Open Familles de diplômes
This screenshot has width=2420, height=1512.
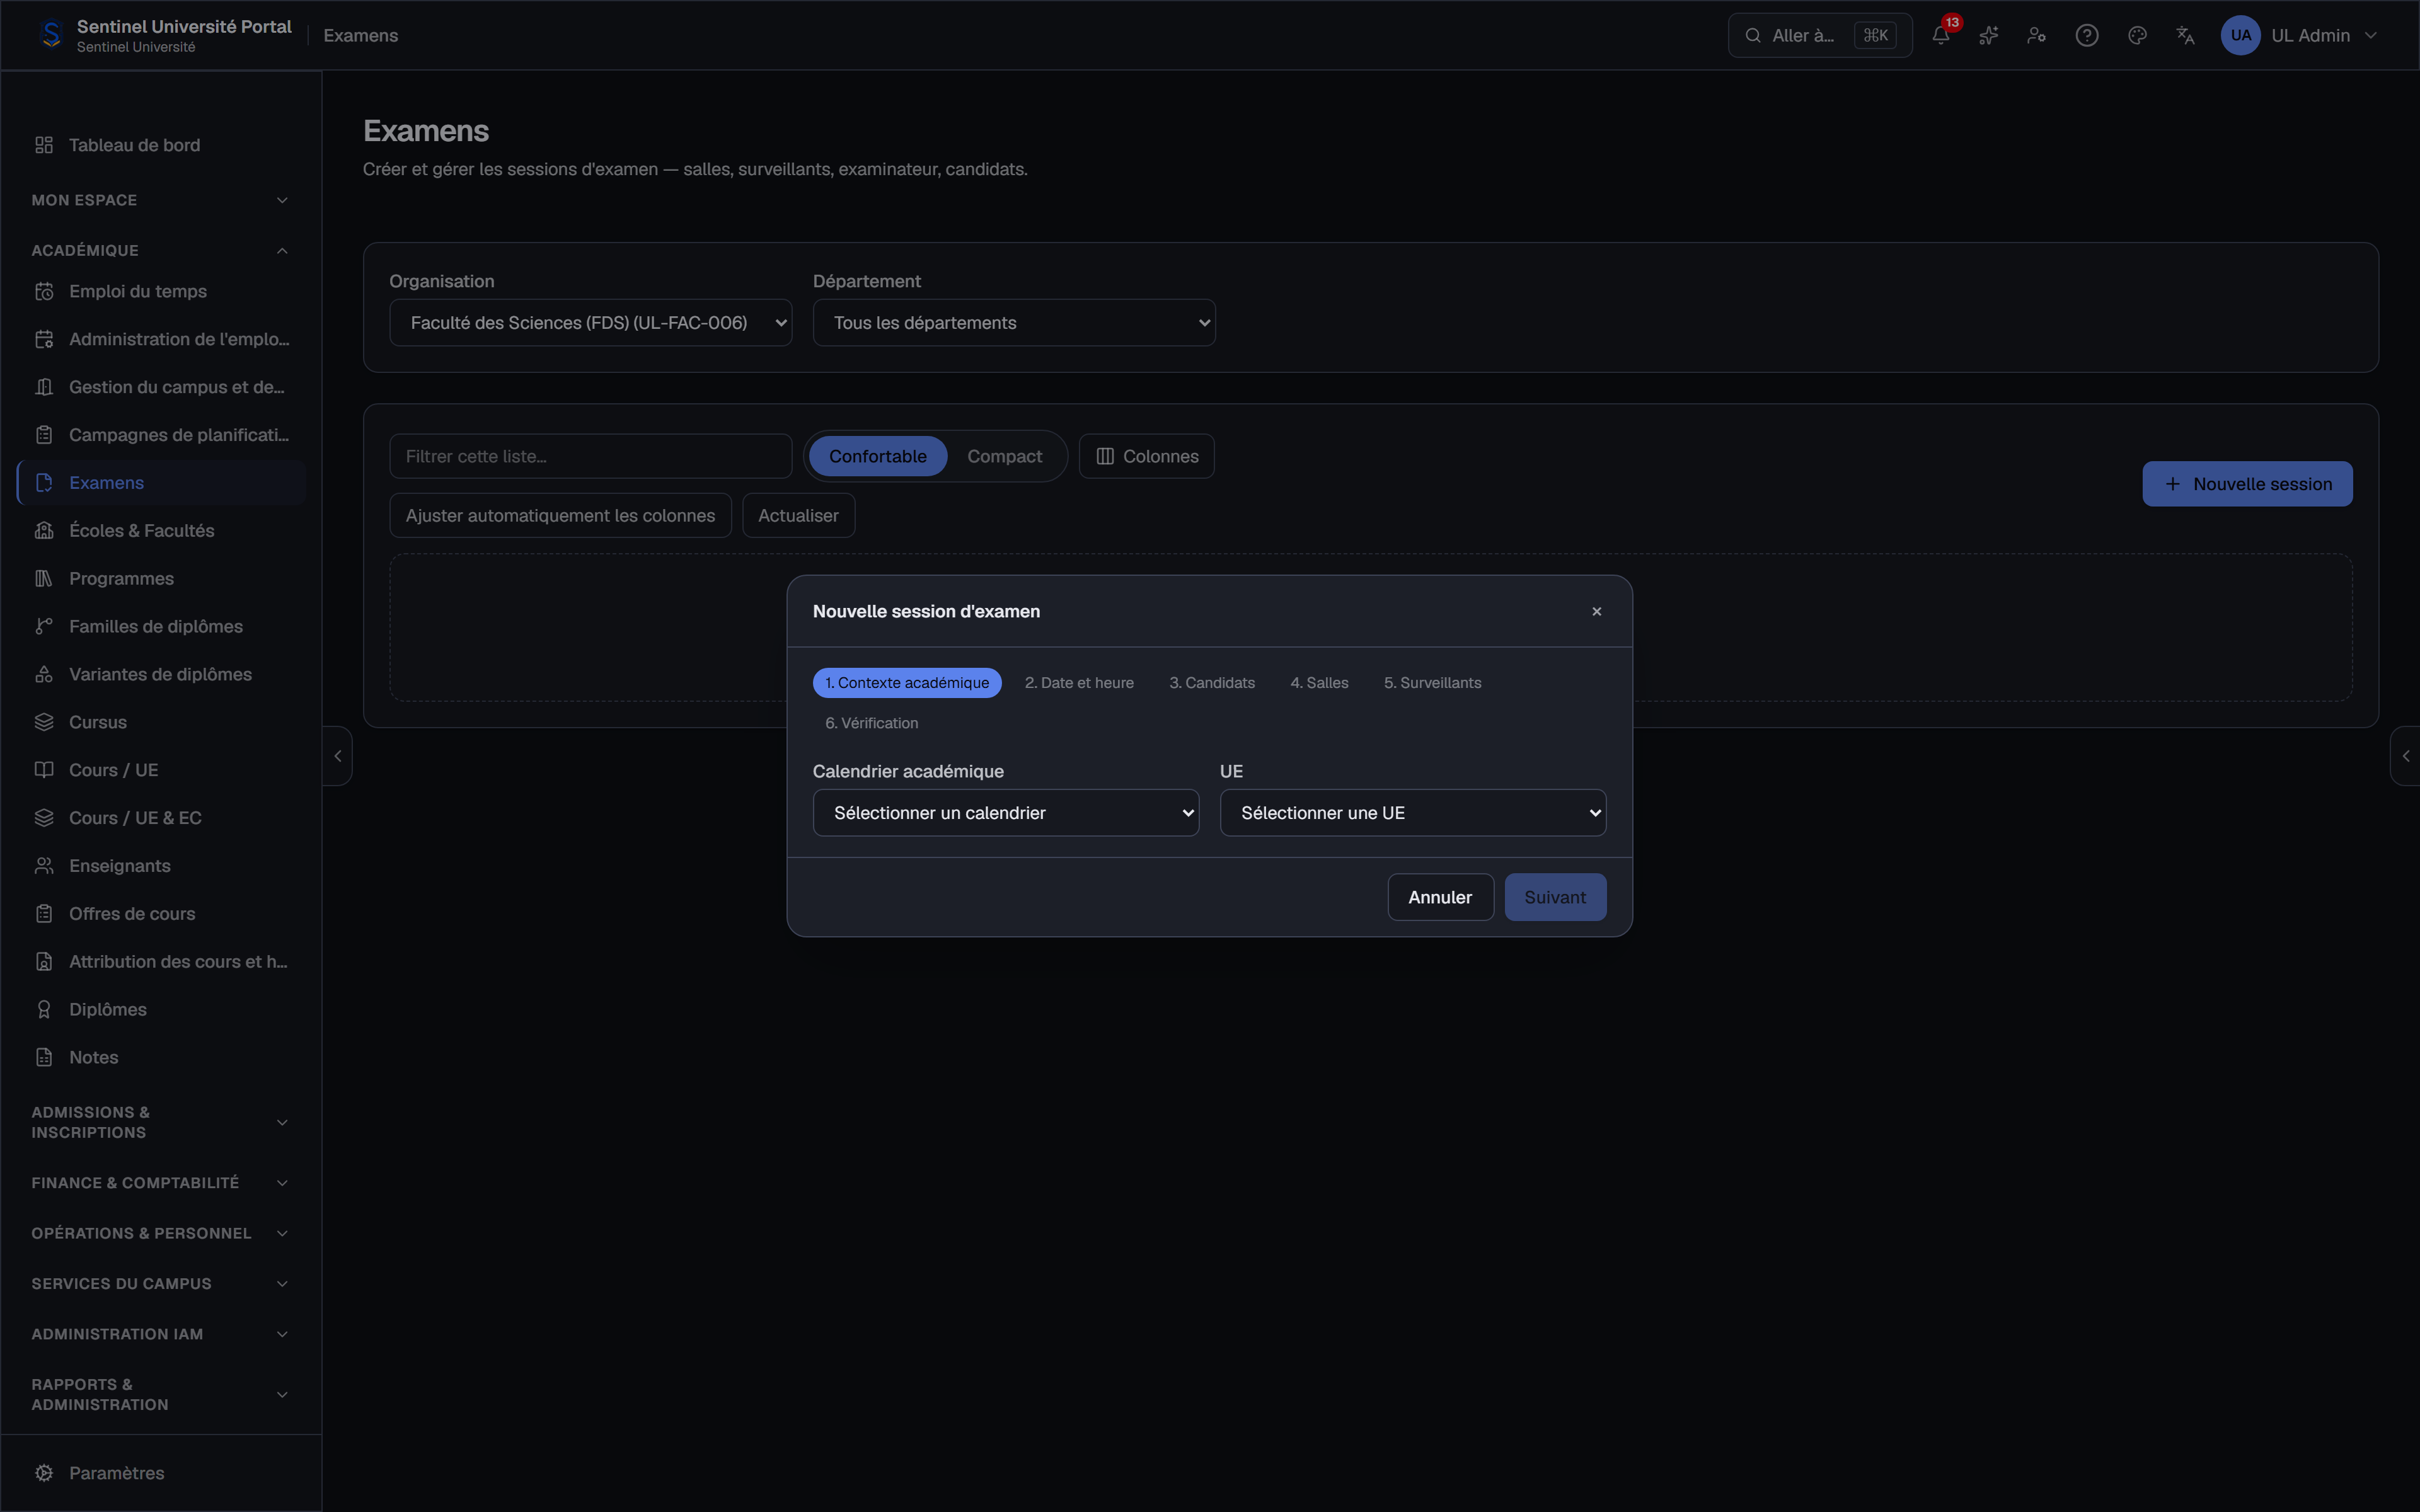pos(161,627)
